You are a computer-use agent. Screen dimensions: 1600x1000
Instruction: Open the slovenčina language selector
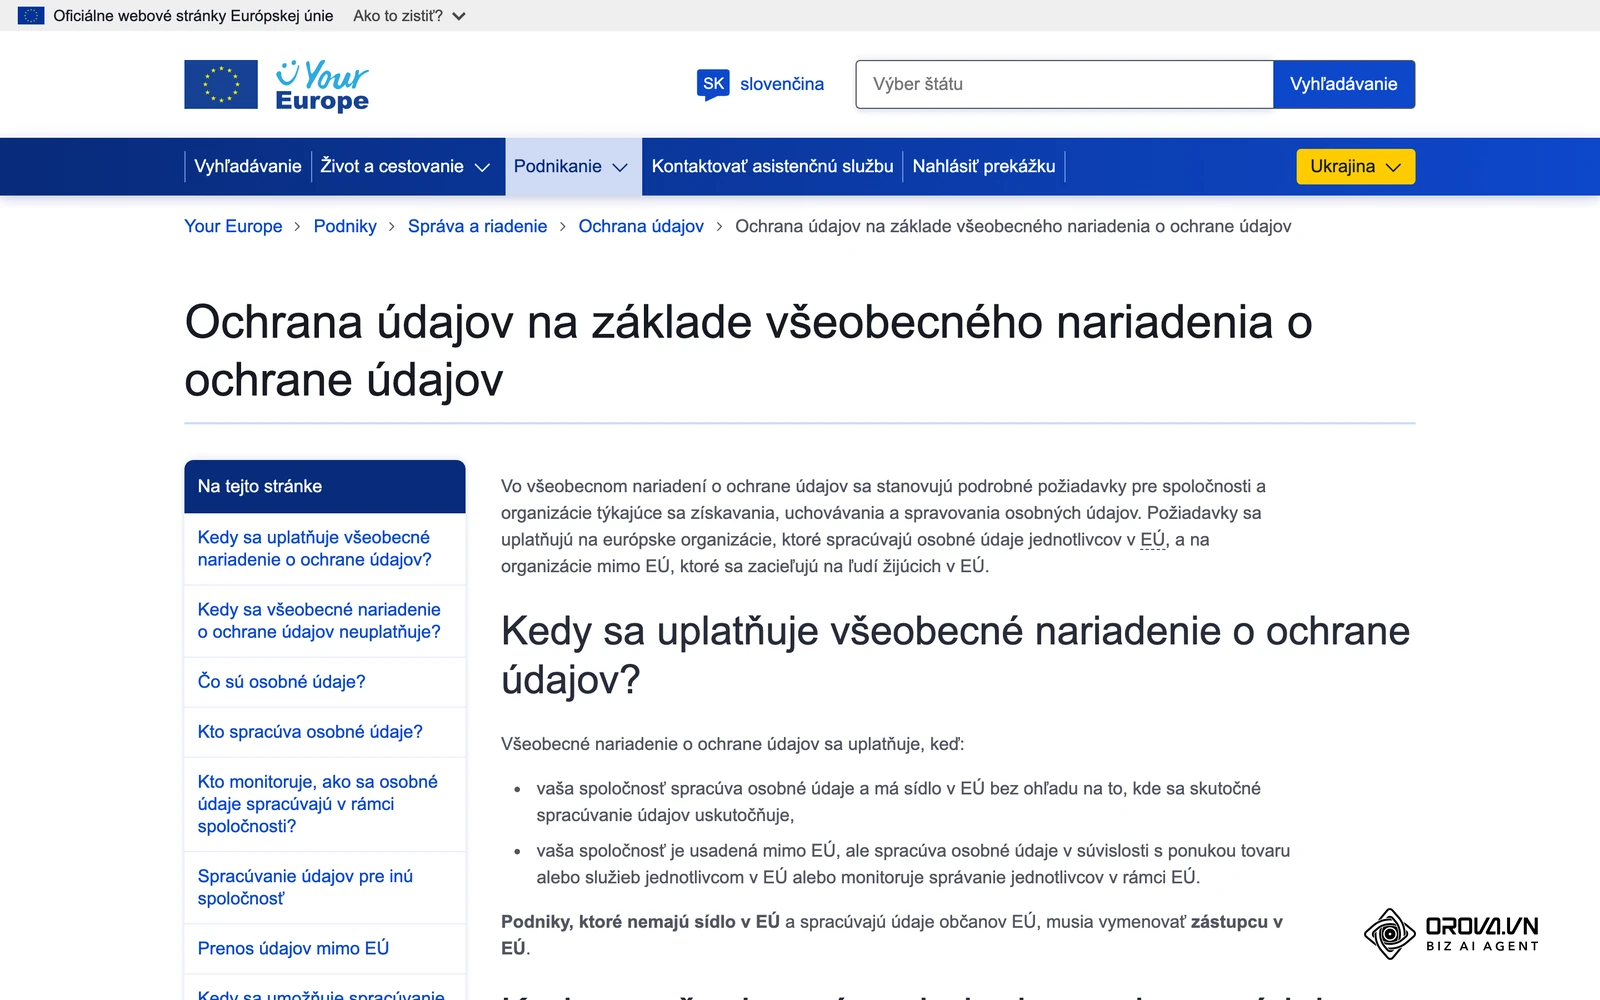(x=782, y=84)
